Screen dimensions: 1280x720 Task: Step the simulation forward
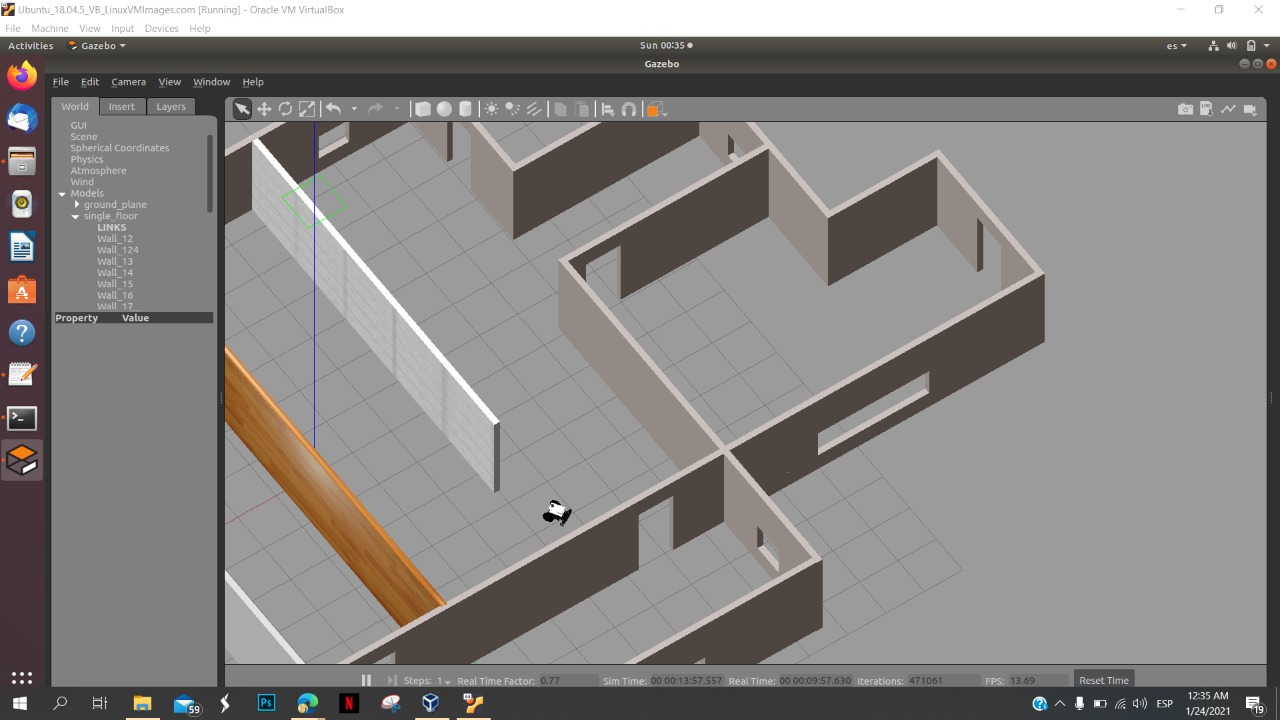(392, 680)
